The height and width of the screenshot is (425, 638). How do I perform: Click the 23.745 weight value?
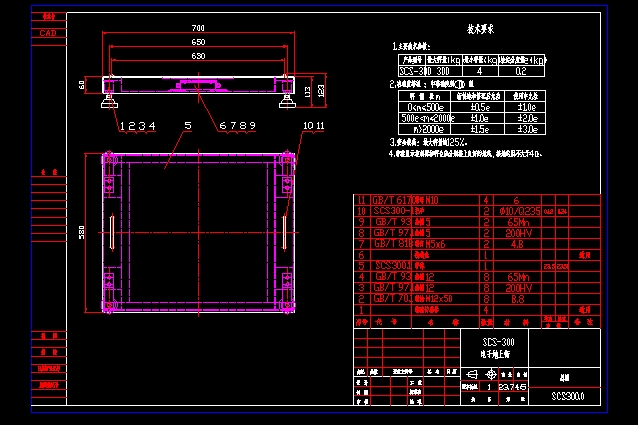(512, 387)
